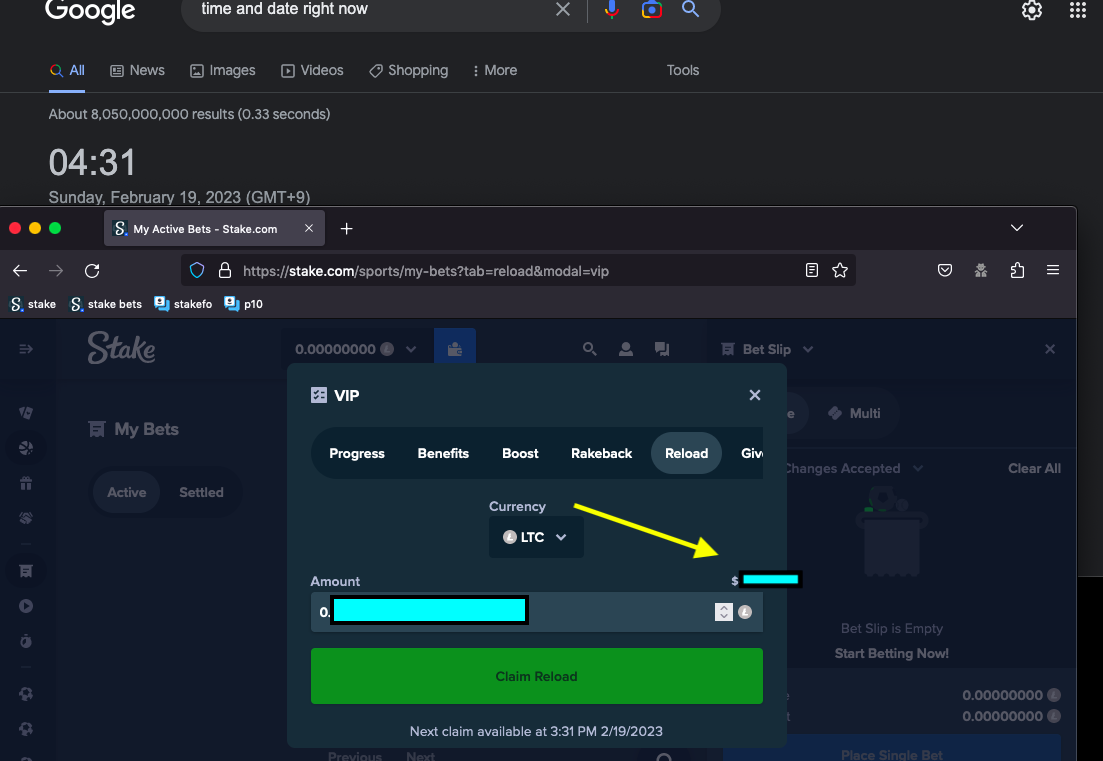Screen dimensions: 1103x761
Task: Show Settled bets tab
Action: 201,492
